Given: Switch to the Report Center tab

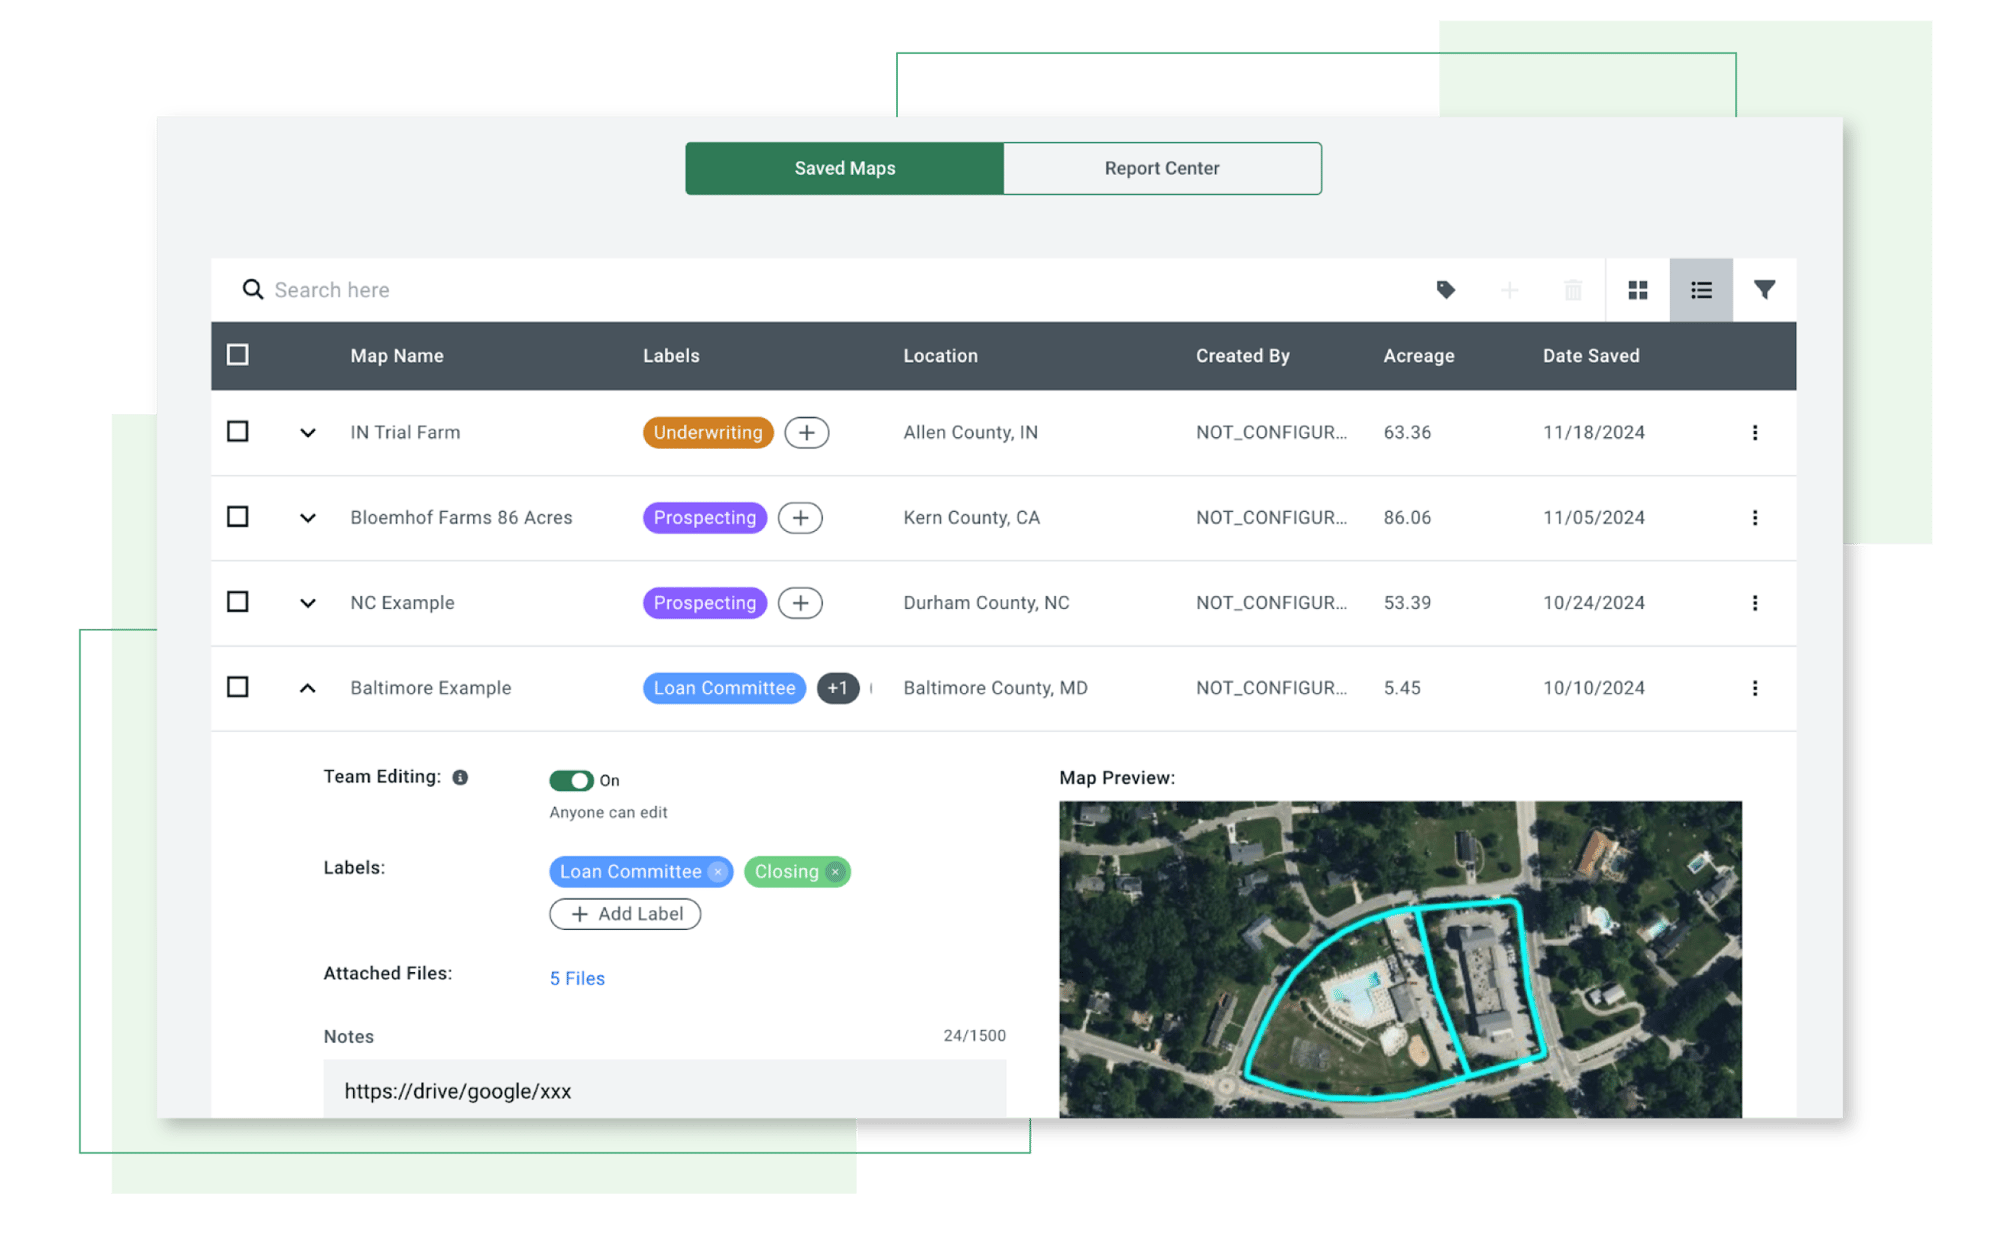Looking at the screenshot, I should click(1161, 167).
